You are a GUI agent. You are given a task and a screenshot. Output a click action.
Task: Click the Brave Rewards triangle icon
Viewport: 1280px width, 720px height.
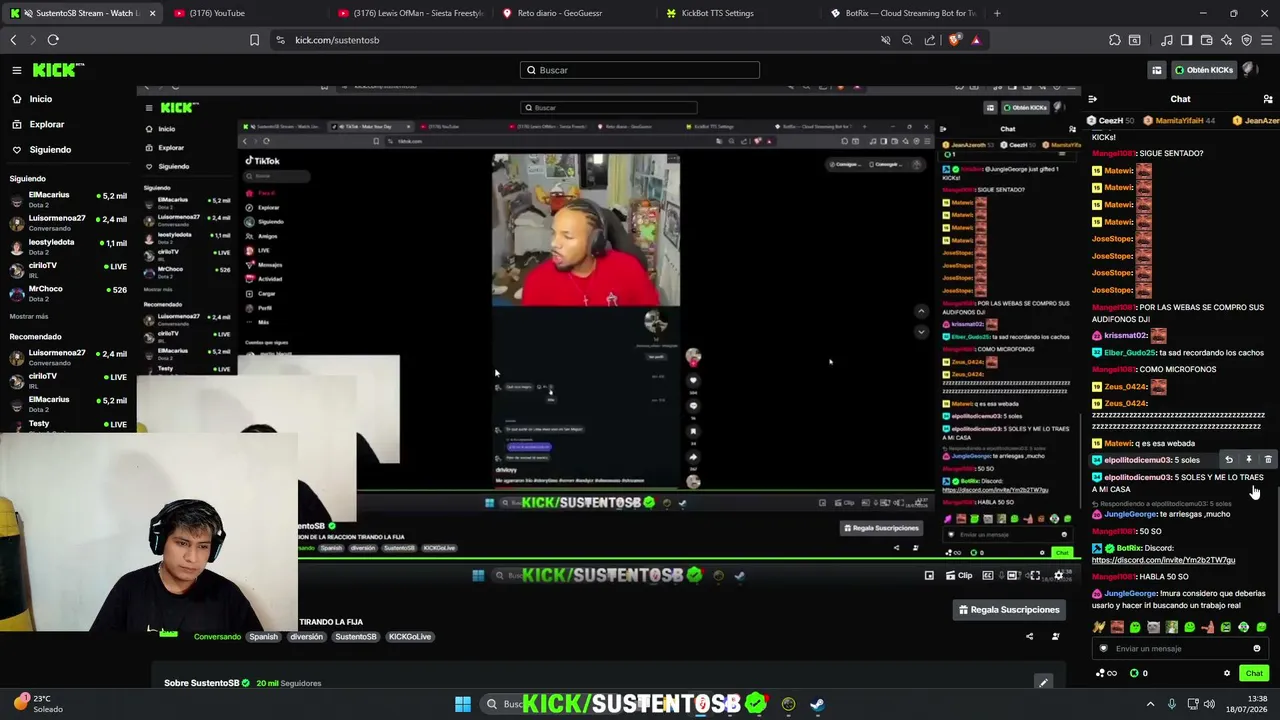(x=976, y=40)
